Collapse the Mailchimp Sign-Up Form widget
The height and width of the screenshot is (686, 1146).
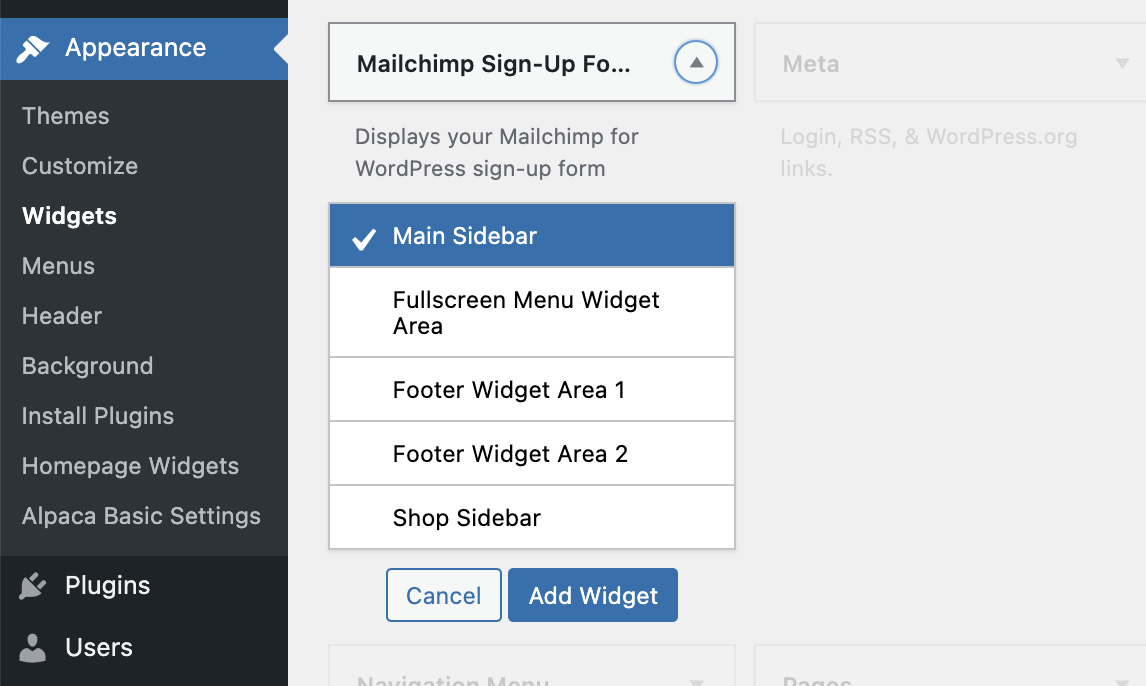pos(695,62)
